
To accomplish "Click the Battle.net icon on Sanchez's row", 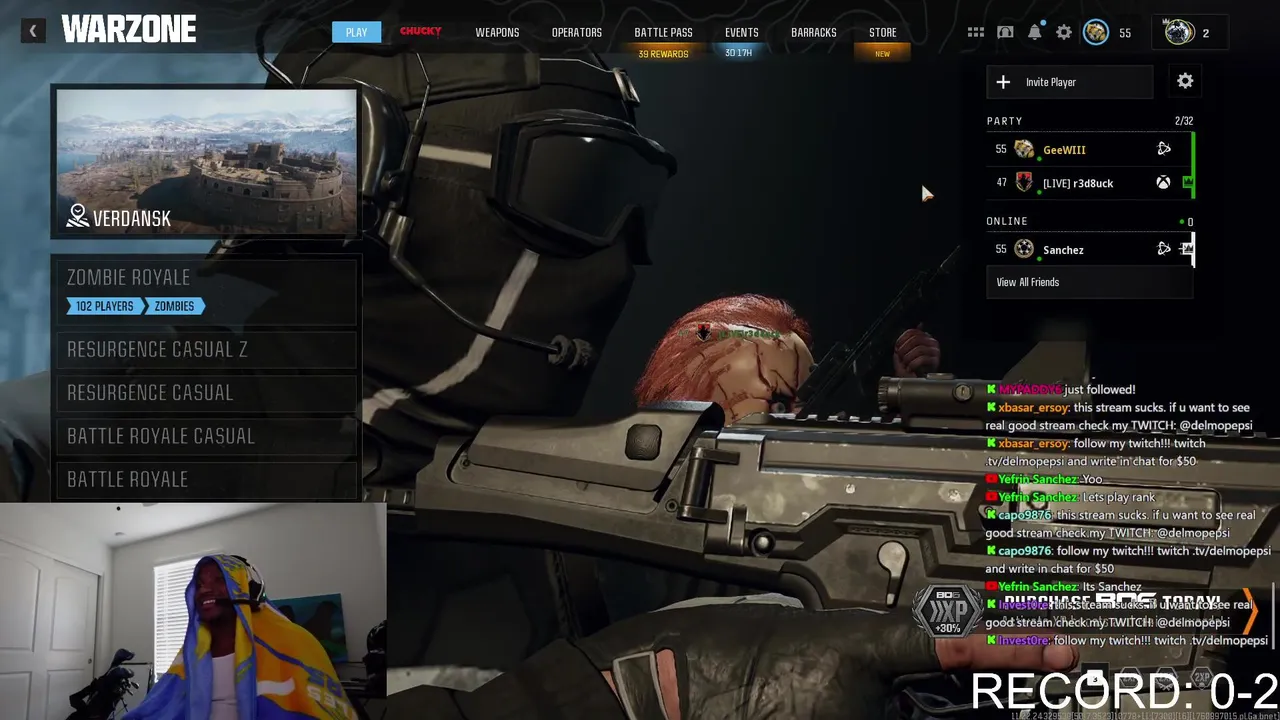I will tap(1164, 249).
